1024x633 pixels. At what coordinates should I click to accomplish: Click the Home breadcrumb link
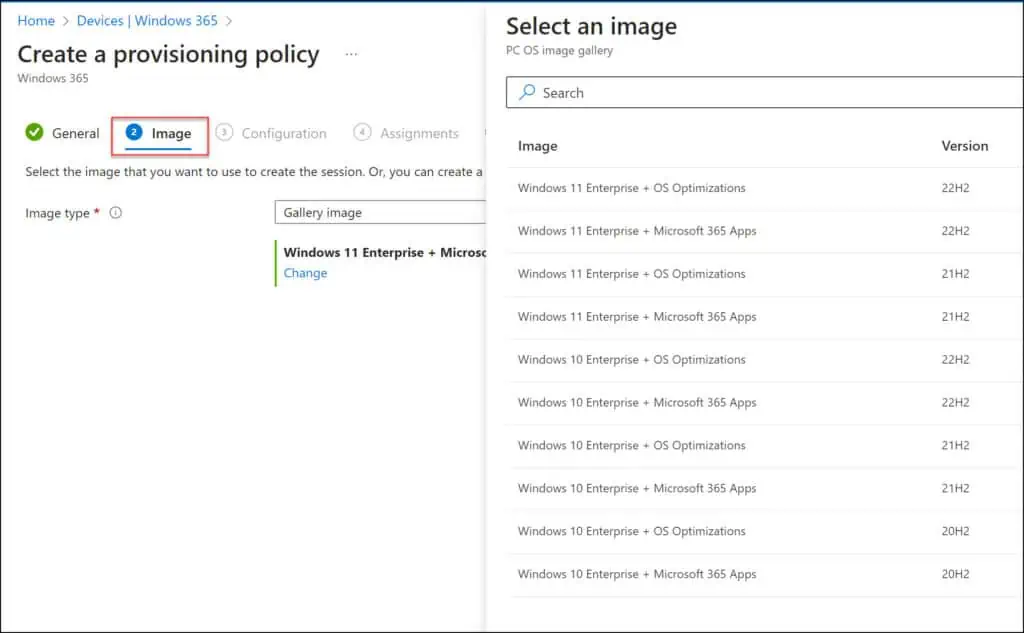[36, 21]
